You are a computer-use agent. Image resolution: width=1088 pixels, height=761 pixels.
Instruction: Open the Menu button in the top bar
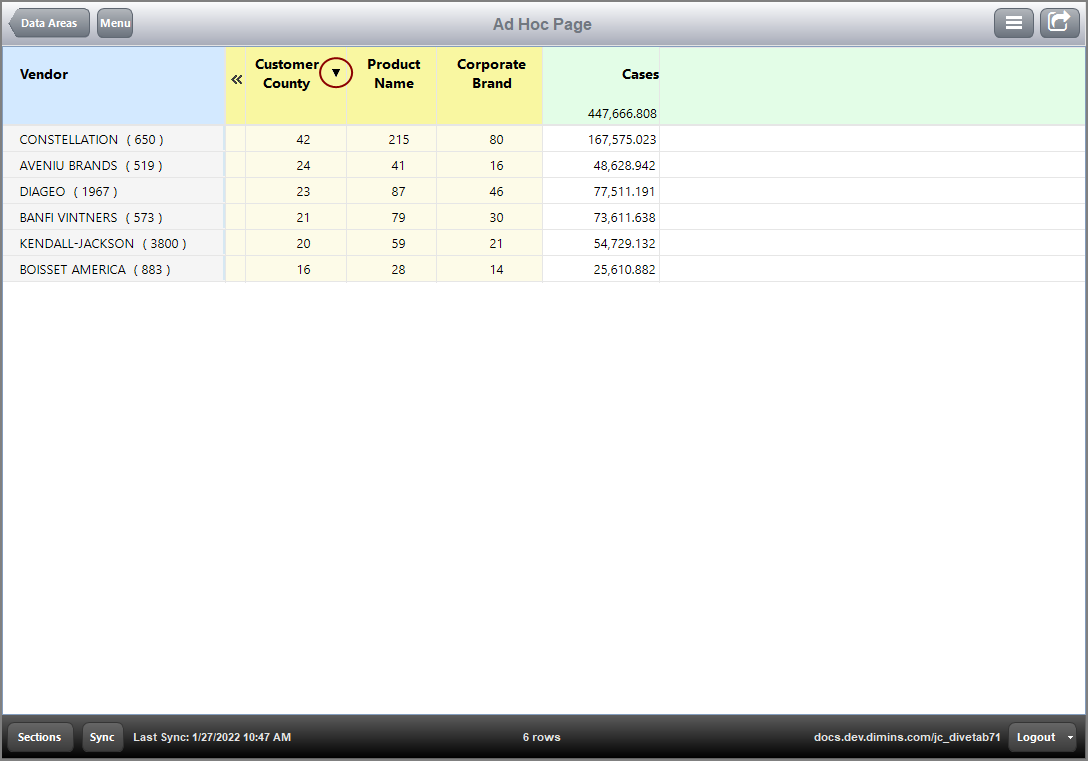point(114,22)
